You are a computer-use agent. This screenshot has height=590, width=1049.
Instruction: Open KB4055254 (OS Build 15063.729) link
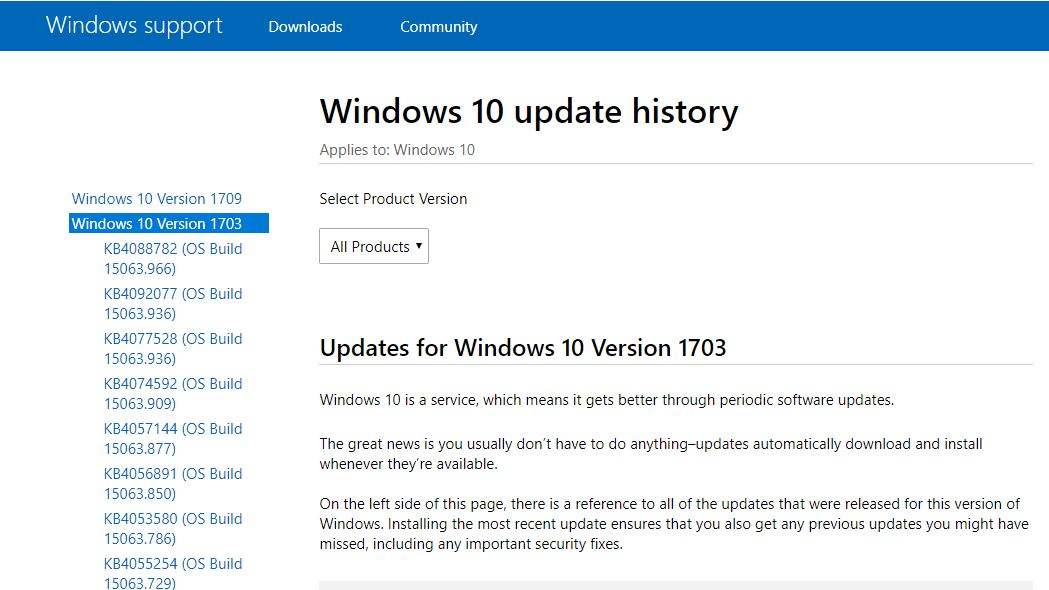[x=173, y=573]
